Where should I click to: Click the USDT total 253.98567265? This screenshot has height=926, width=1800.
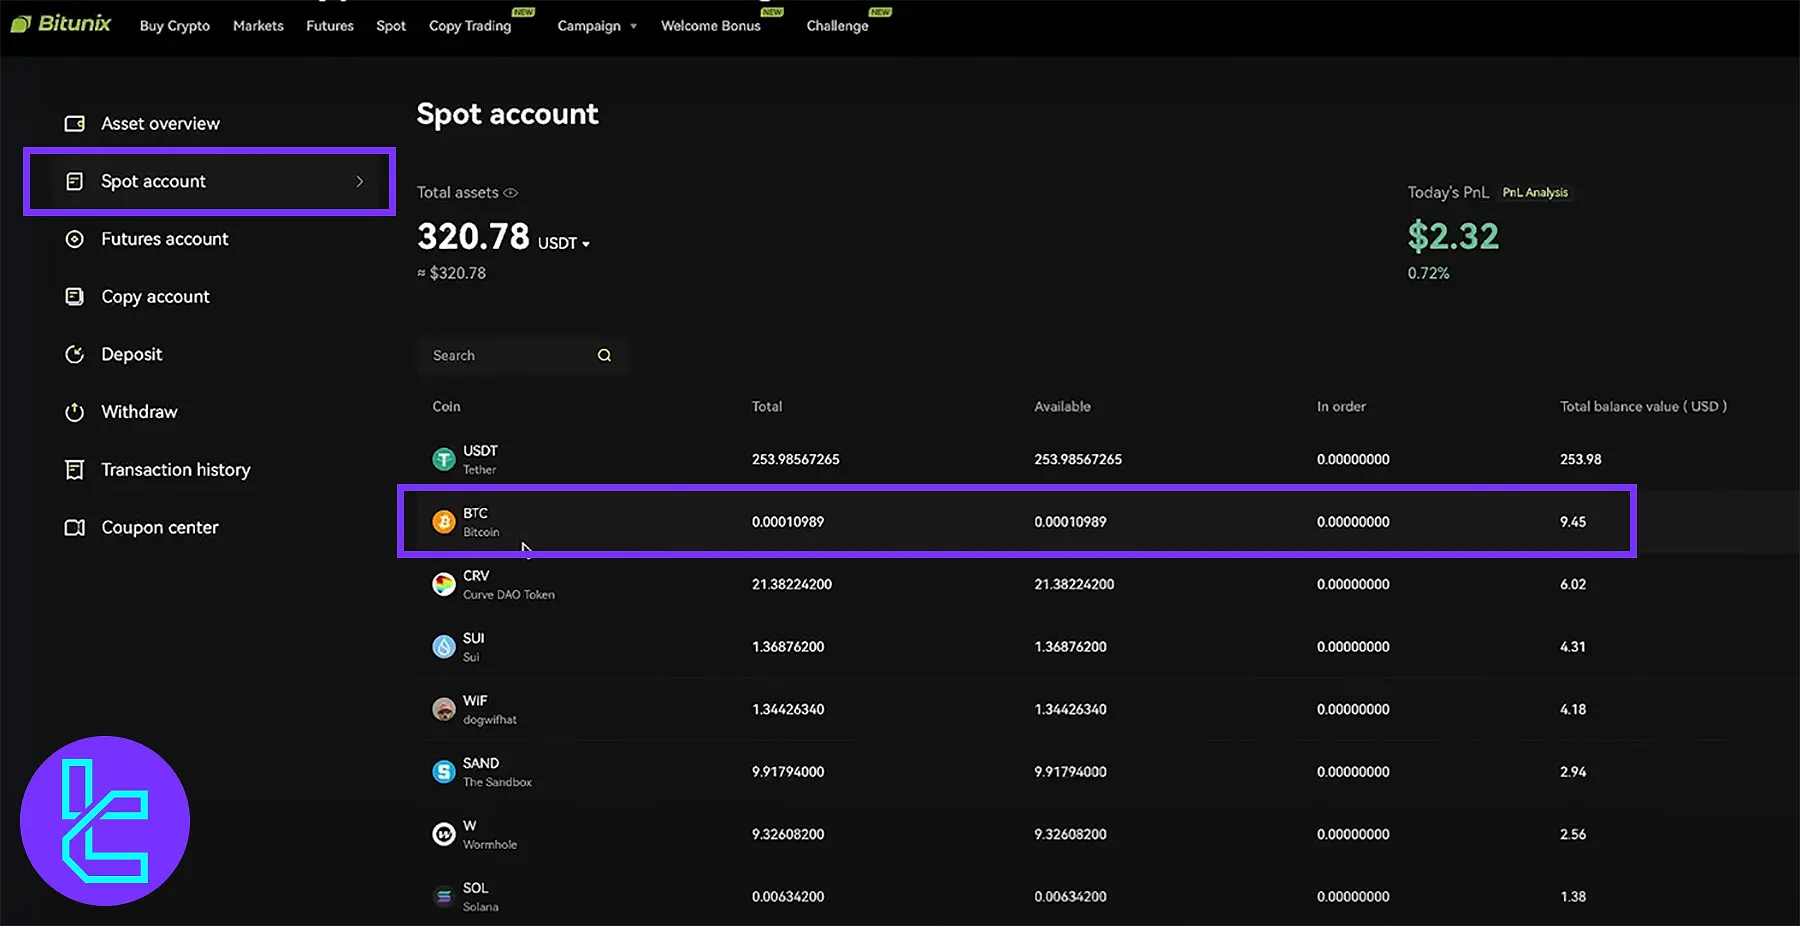tap(796, 459)
